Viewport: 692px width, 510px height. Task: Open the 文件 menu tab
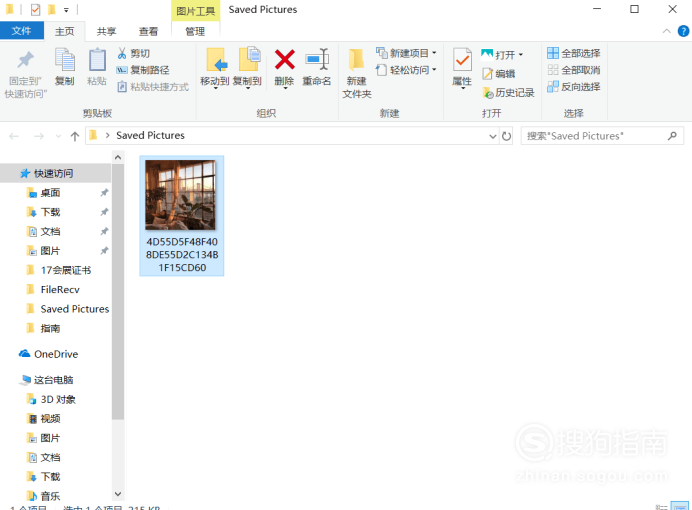tap(22, 31)
